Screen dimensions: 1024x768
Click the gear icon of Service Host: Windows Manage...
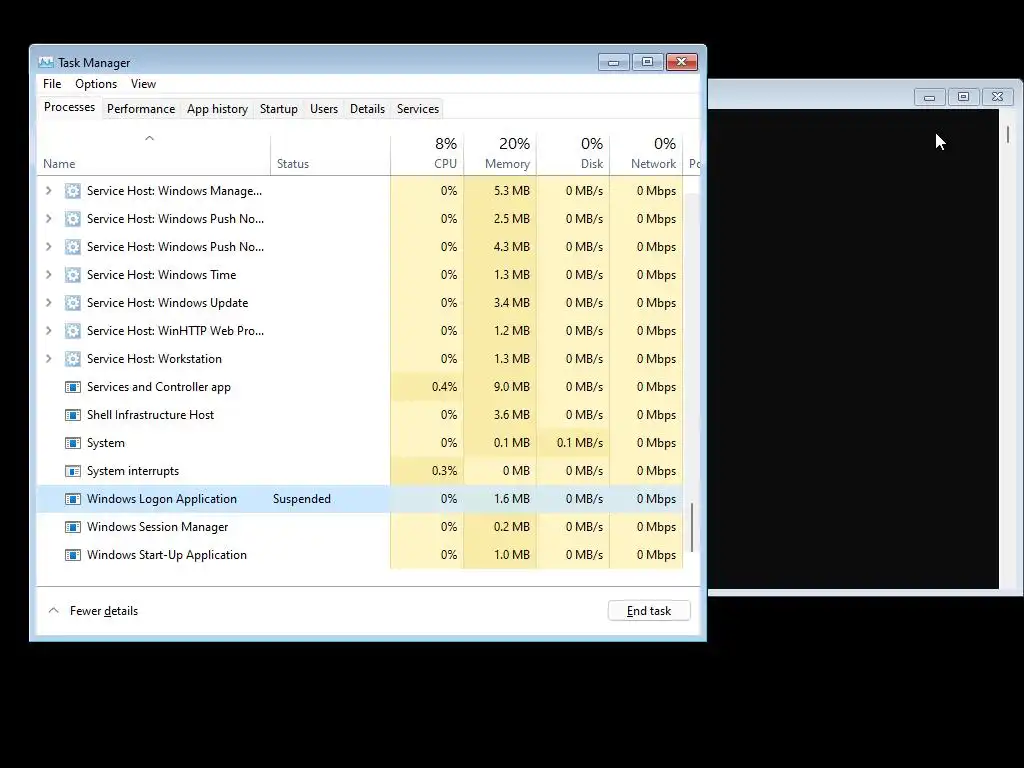(72, 191)
